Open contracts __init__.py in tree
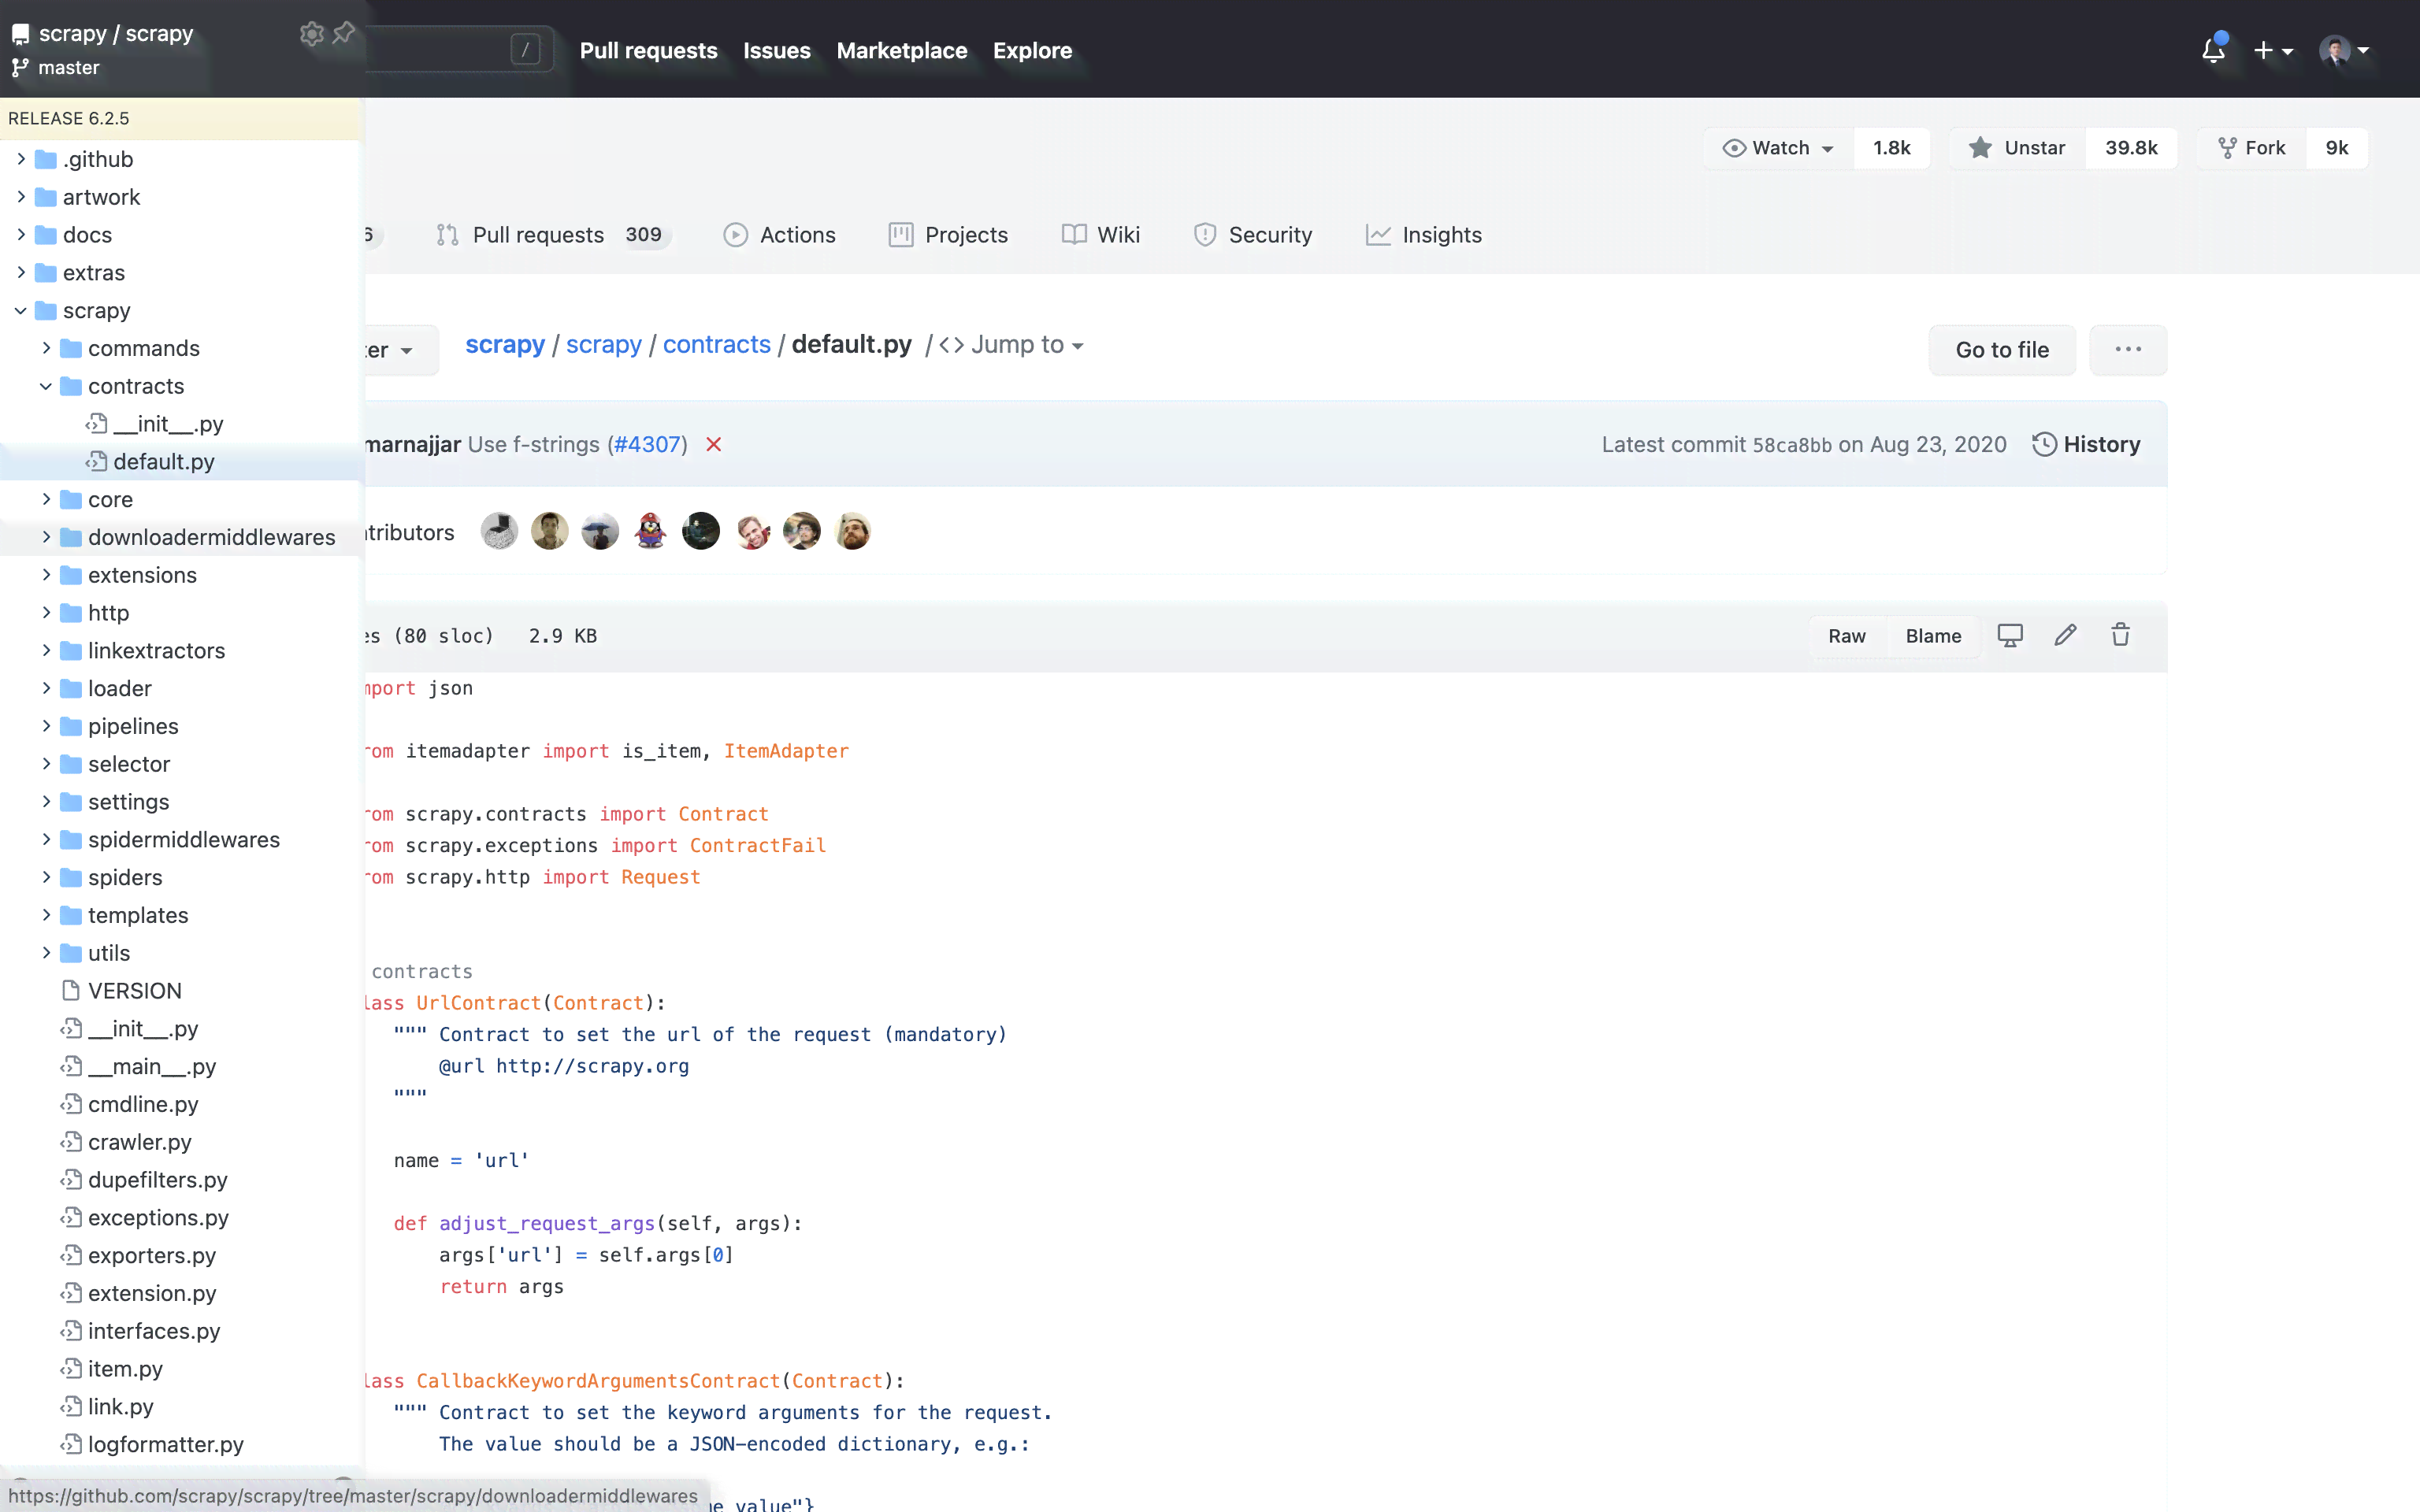 168,424
